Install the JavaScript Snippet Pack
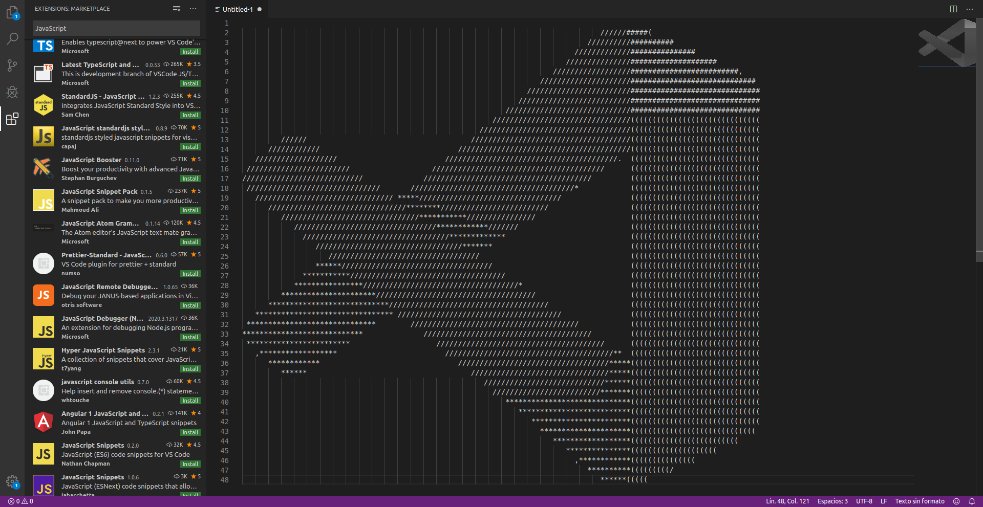The width and height of the screenshot is (983, 507). point(190,211)
